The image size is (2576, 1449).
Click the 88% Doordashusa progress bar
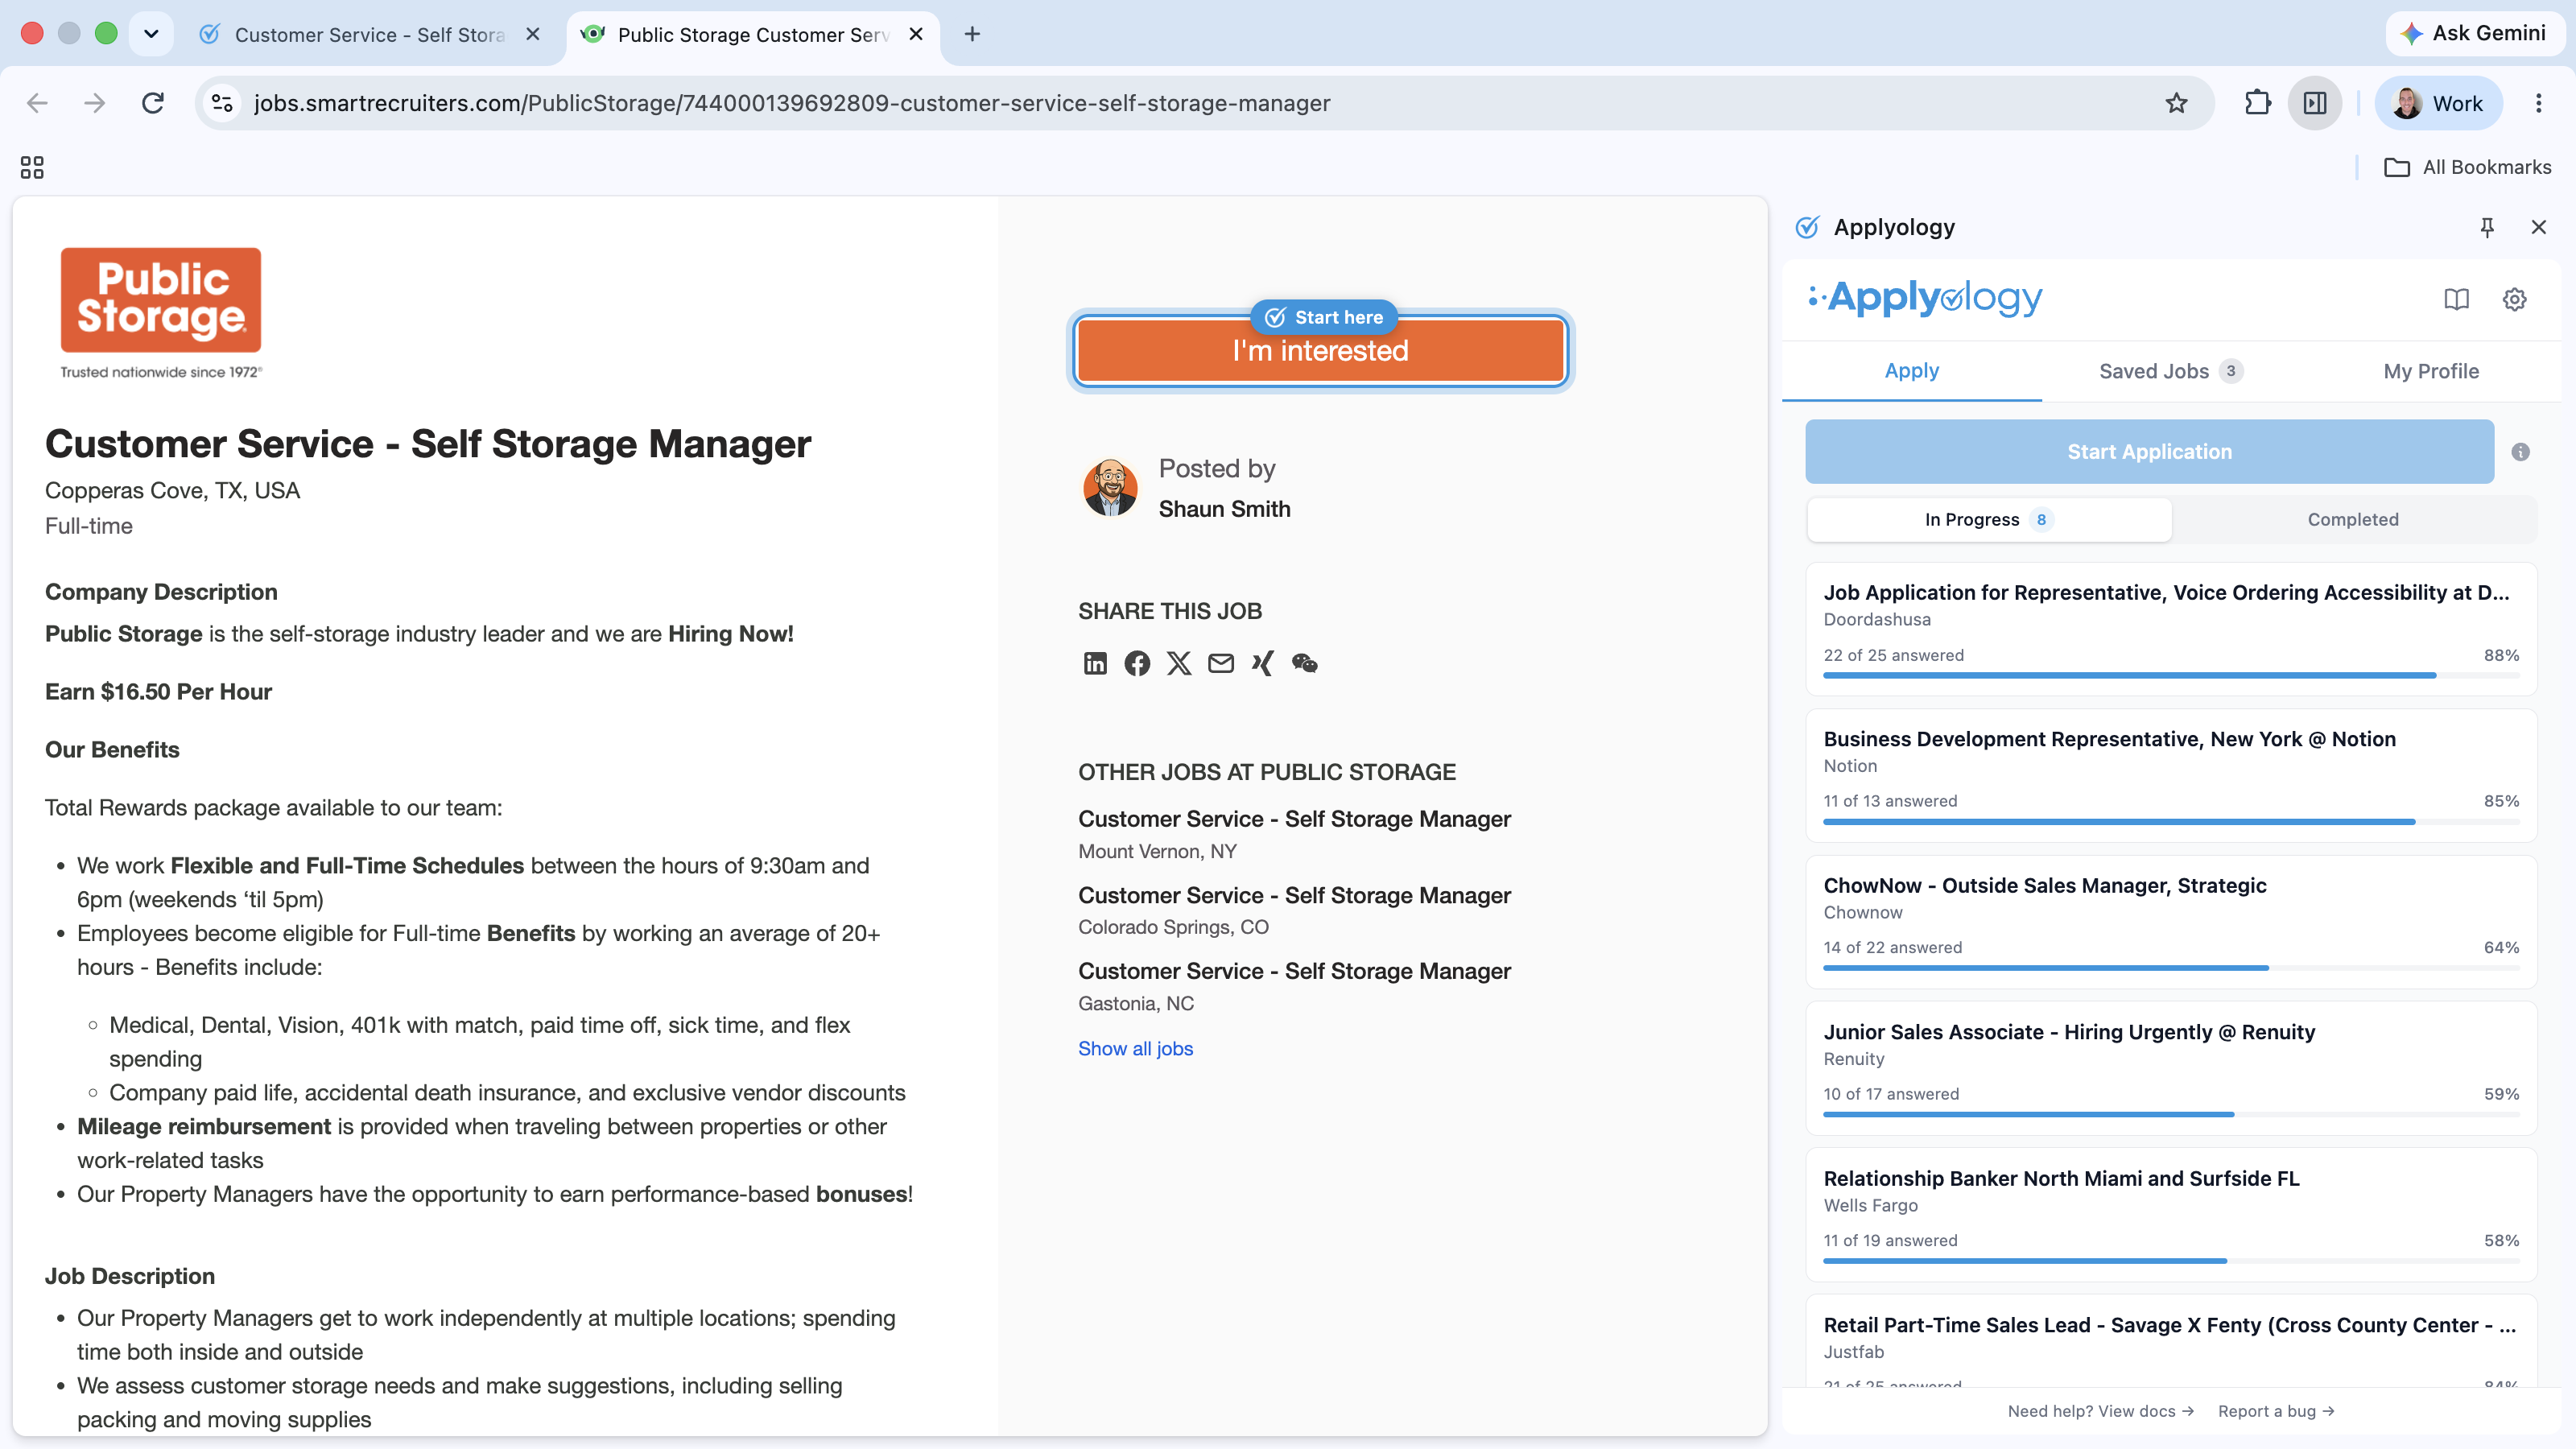click(2170, 676)
